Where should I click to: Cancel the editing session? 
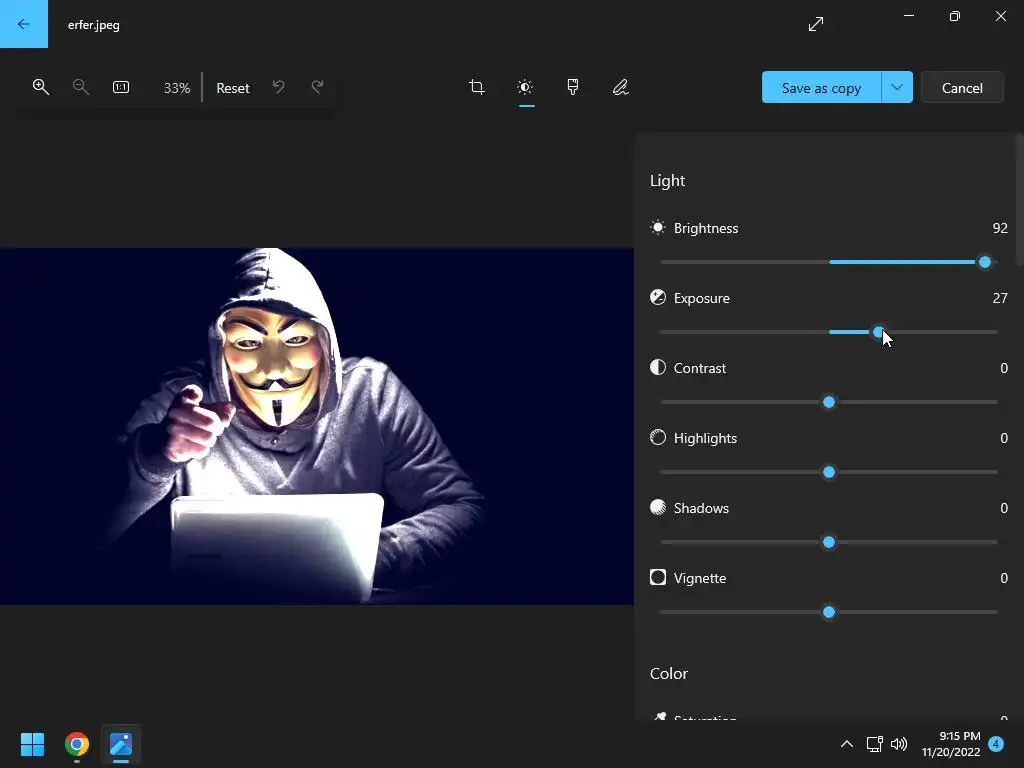(x=962, y=88)
